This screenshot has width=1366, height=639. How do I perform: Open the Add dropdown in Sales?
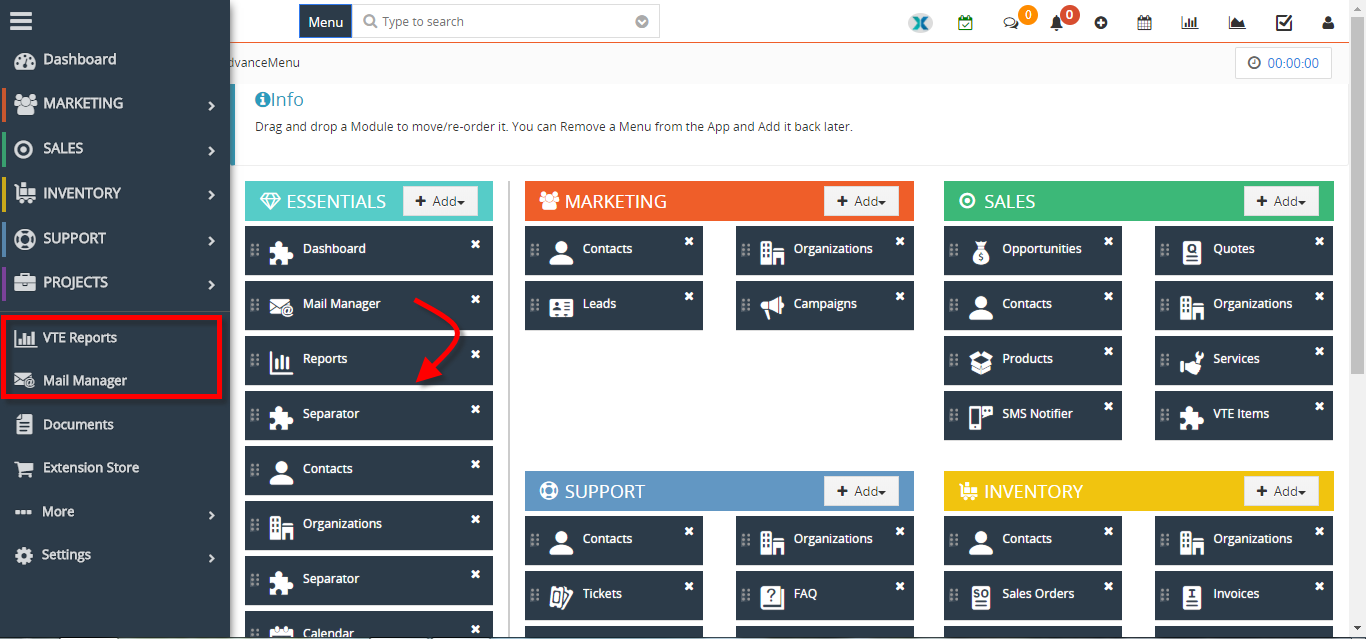click(x=1281, y=201)
